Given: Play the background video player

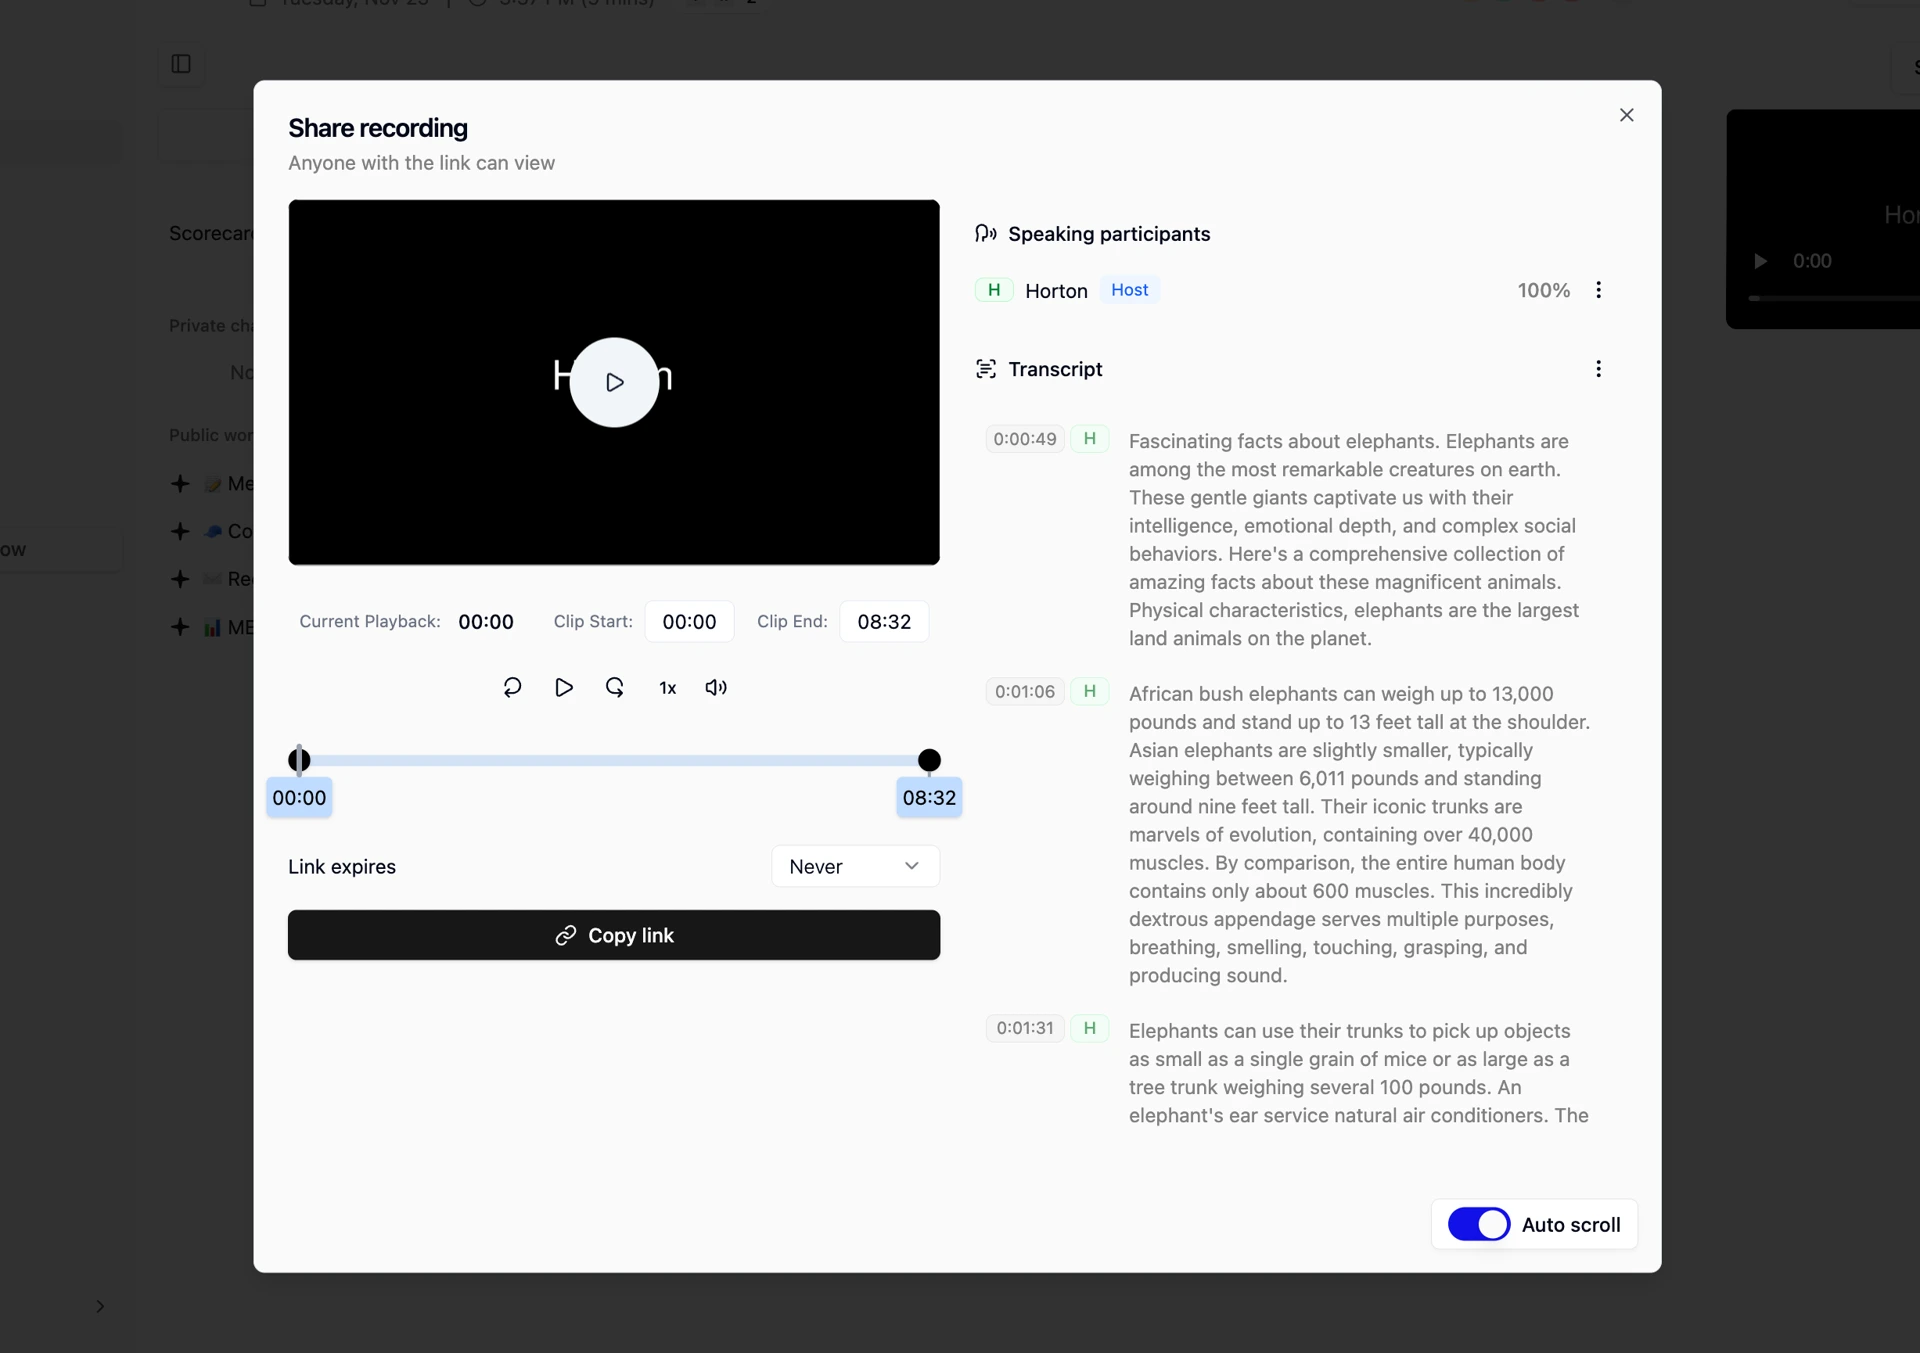Looking at the screenshot, I should 1760,261.
